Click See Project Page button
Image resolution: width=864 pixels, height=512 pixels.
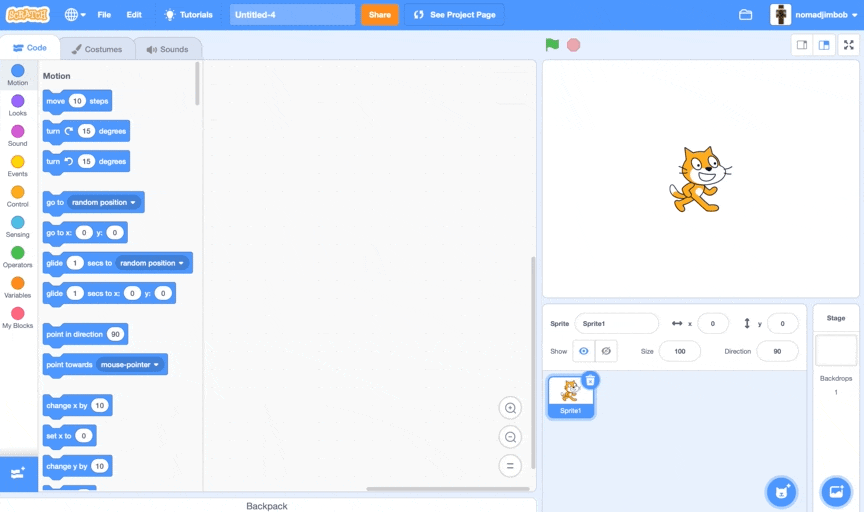tap(454, 15)
